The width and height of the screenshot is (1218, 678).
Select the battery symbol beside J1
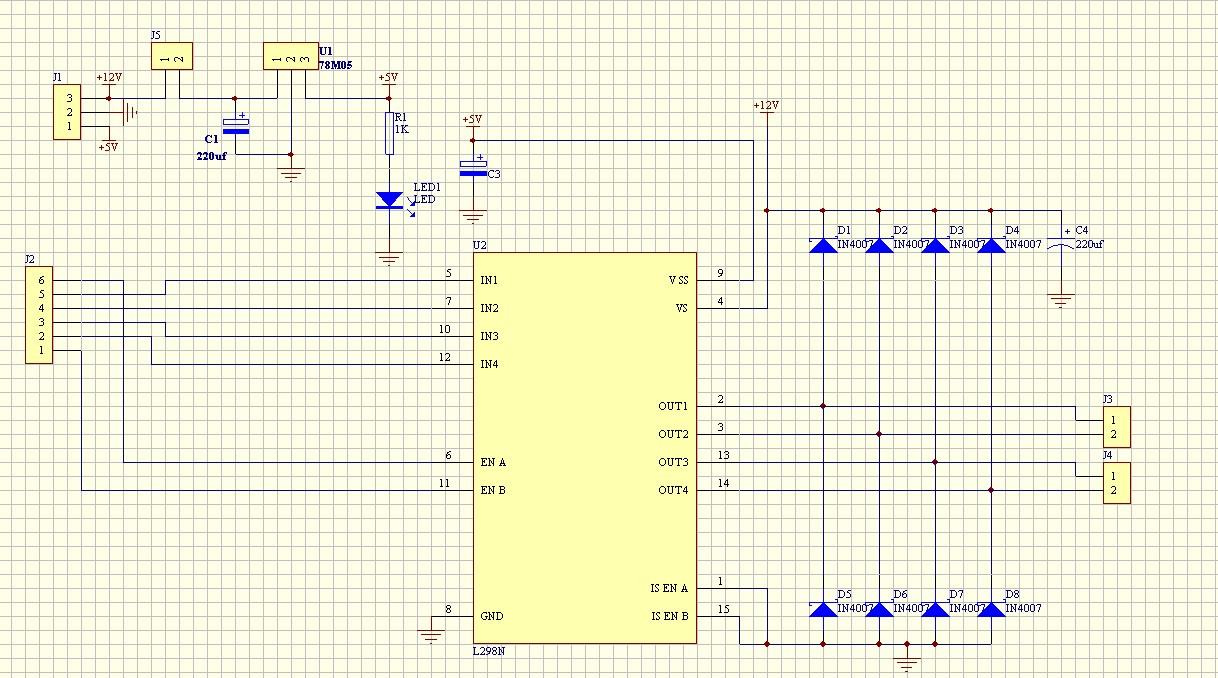click(128, 113)
